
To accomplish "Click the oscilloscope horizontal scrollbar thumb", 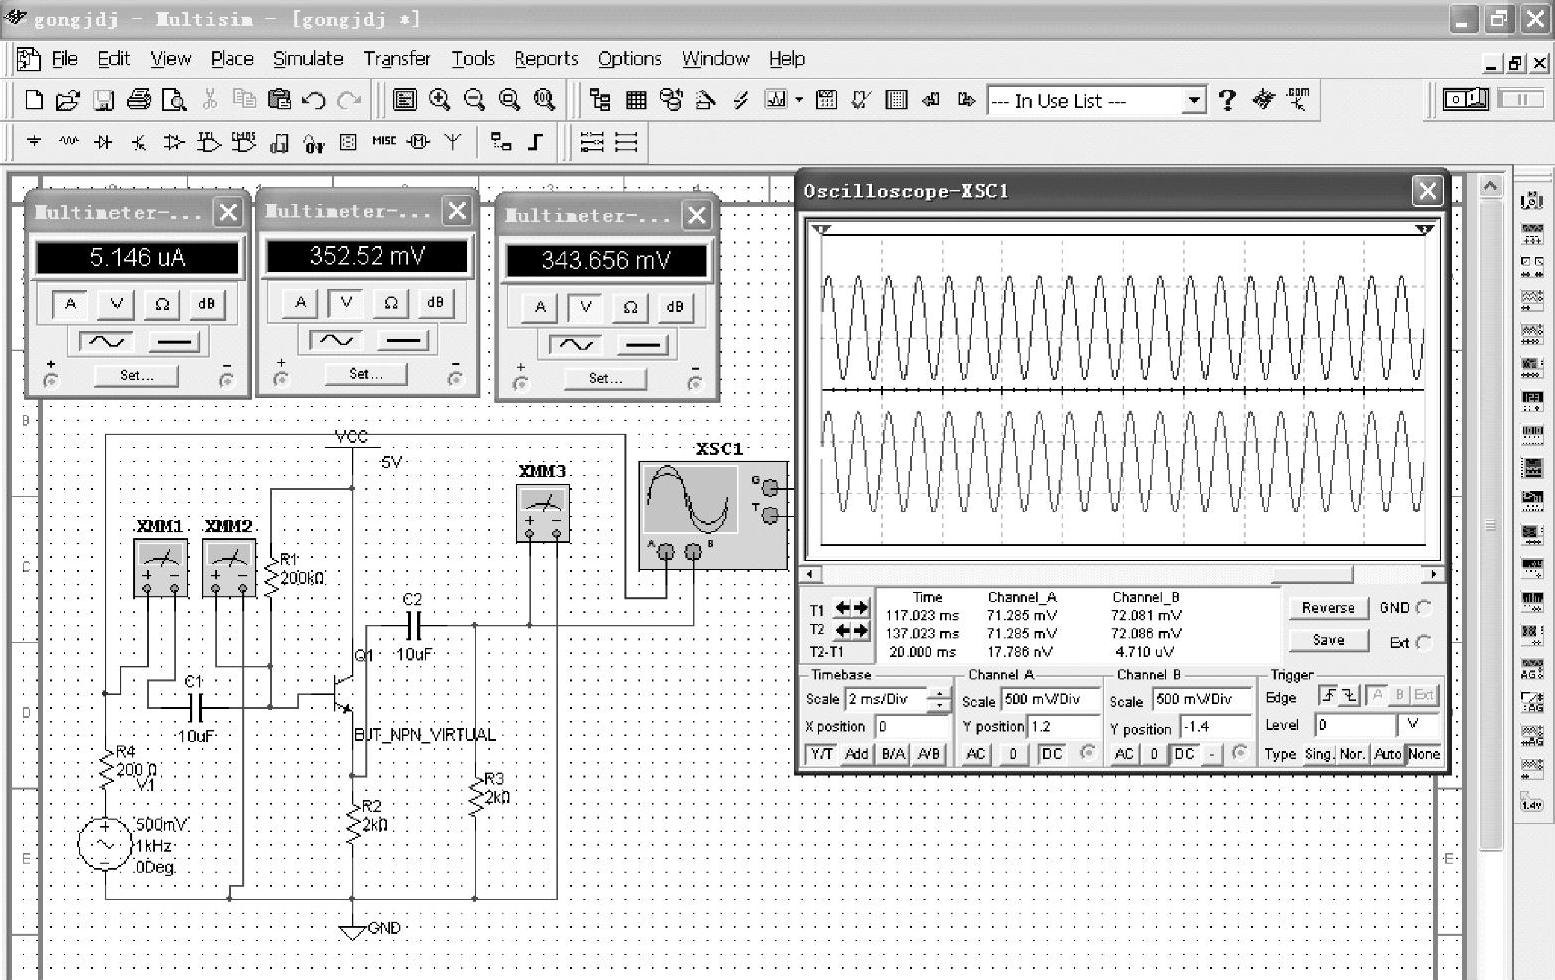I will [1311, 575].
